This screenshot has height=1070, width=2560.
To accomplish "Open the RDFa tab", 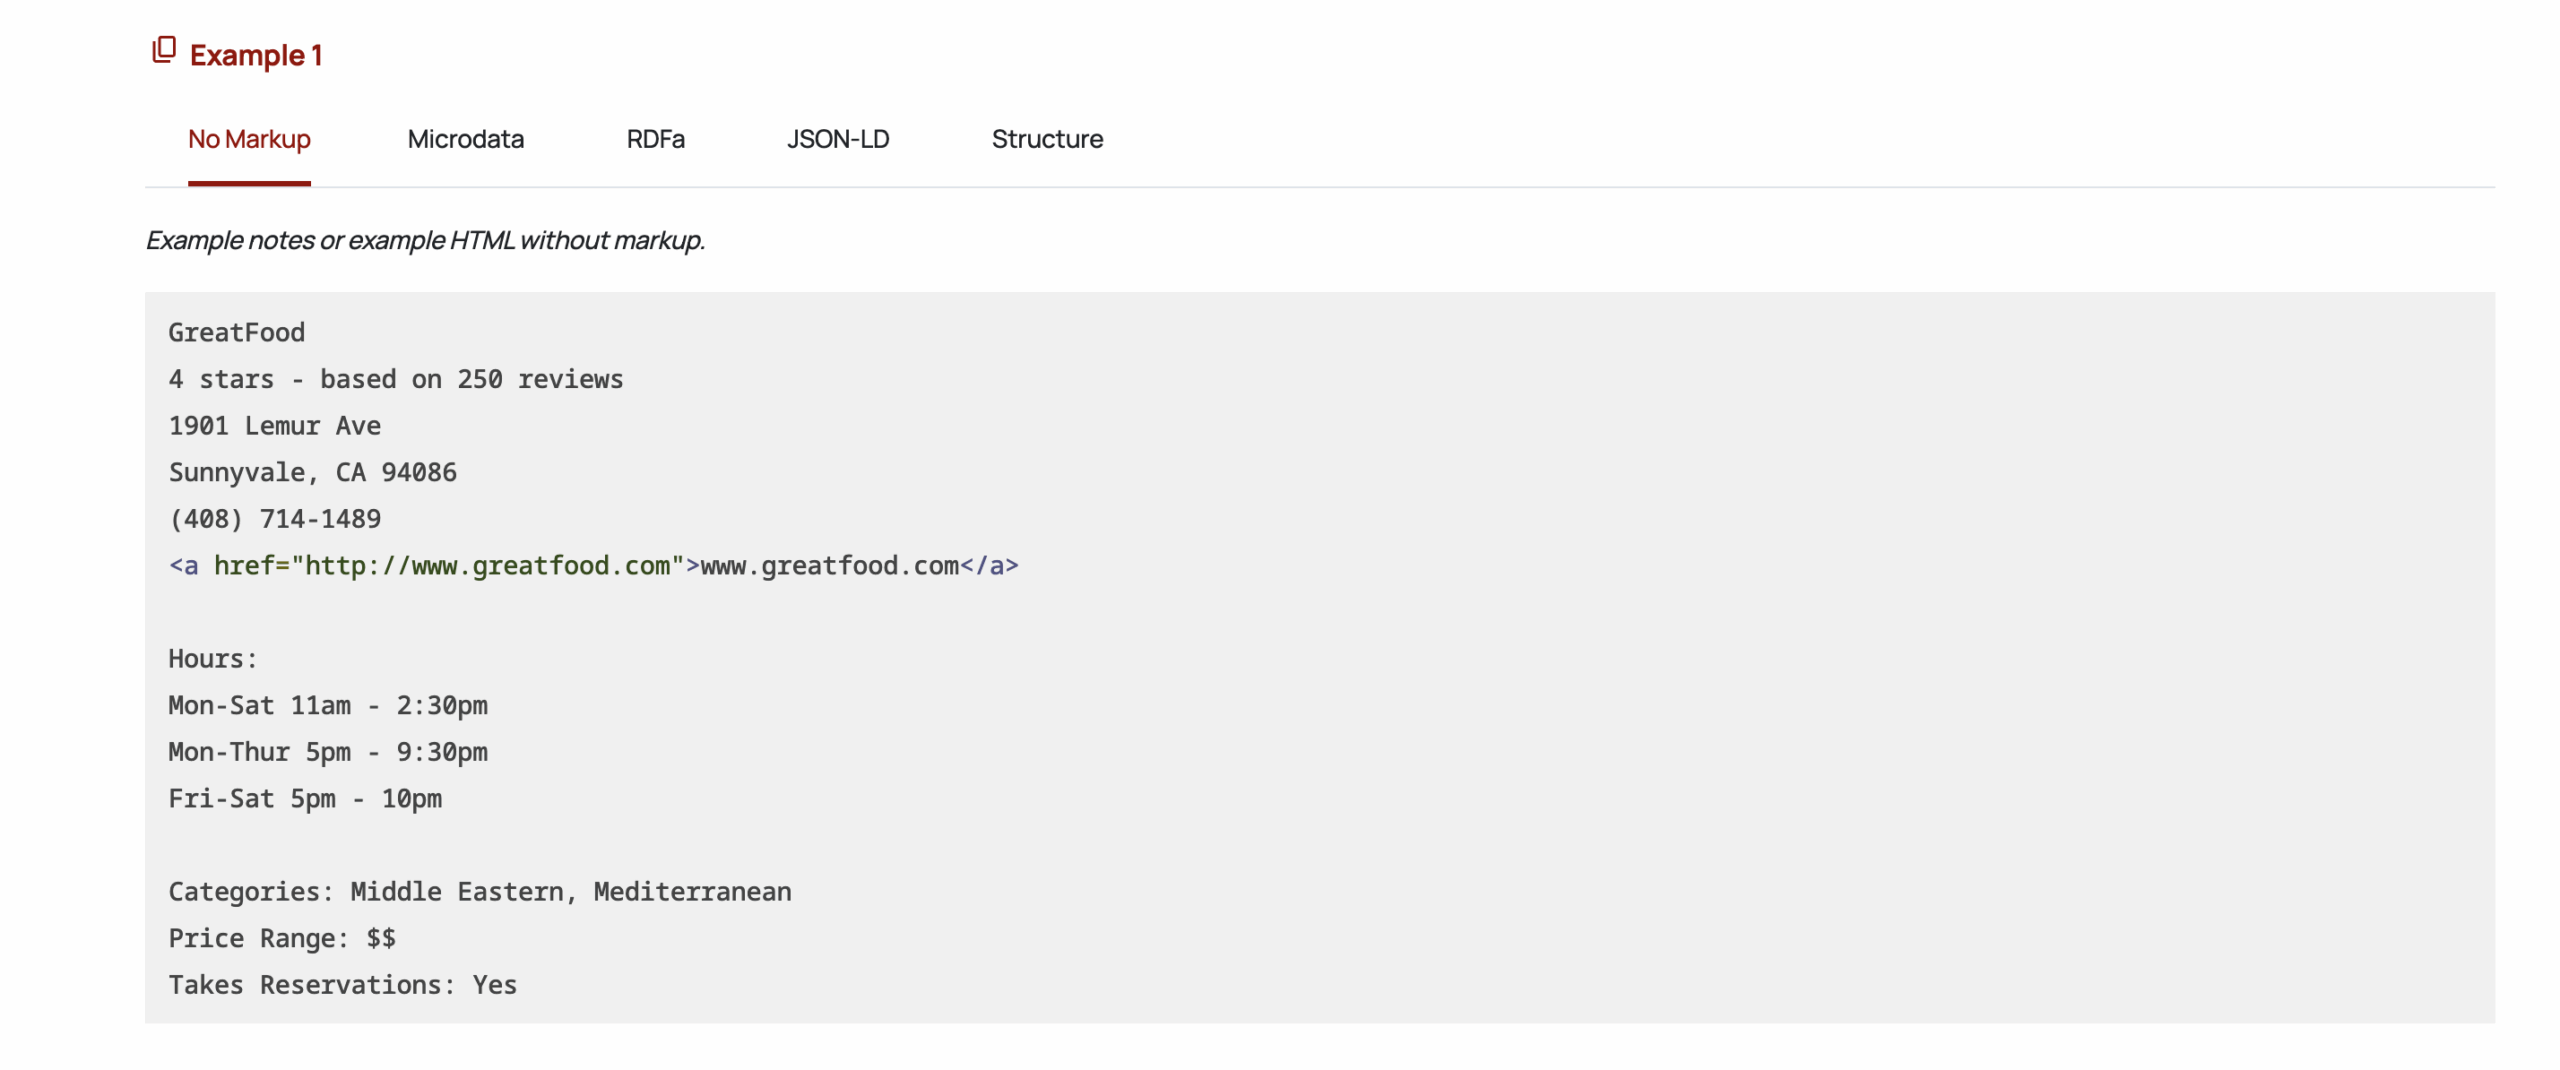I will click(x=655, y=139).
